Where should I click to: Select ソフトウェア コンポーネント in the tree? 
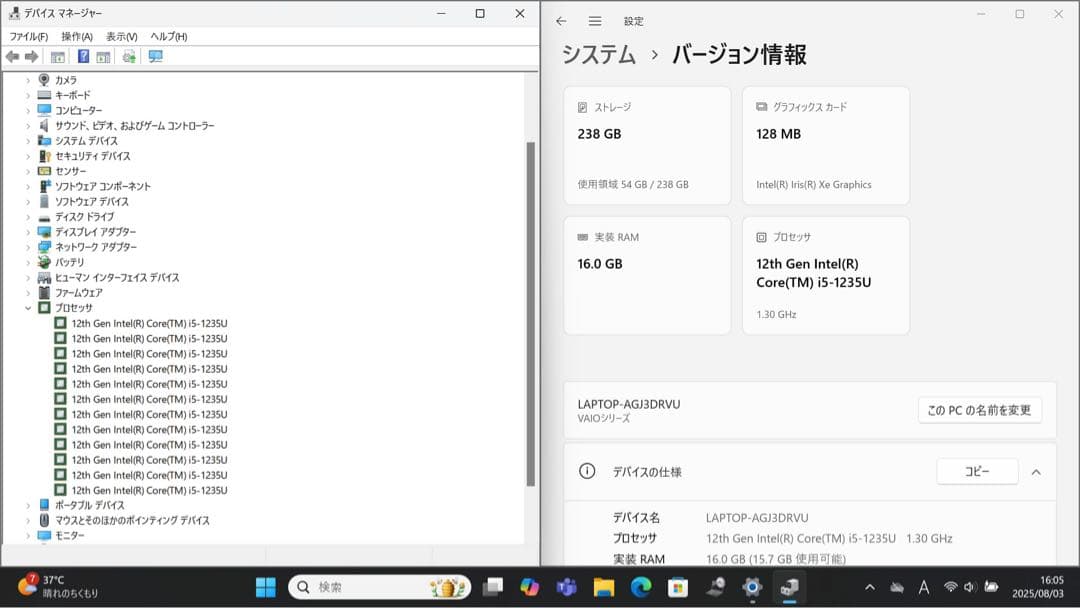coord(103,186)
